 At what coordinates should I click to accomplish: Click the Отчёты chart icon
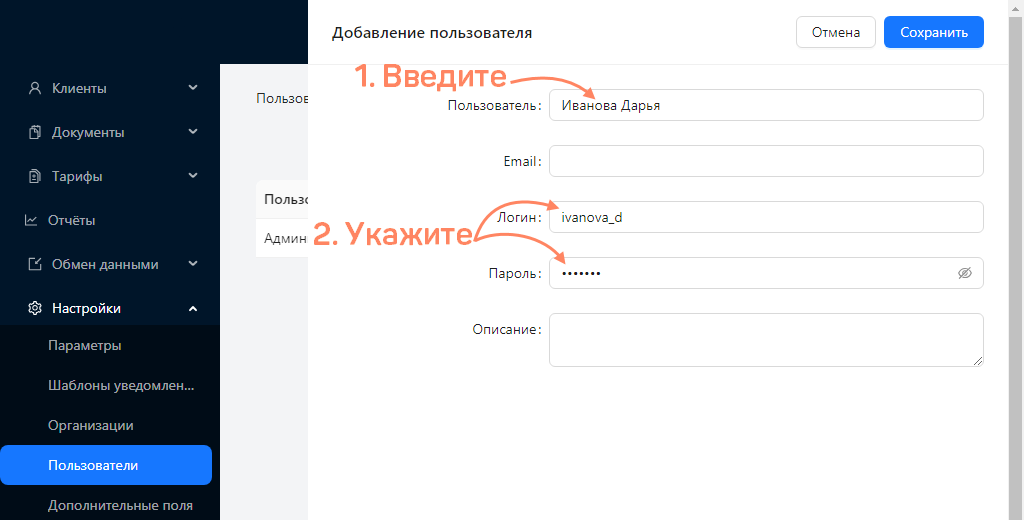click(31, 220)
